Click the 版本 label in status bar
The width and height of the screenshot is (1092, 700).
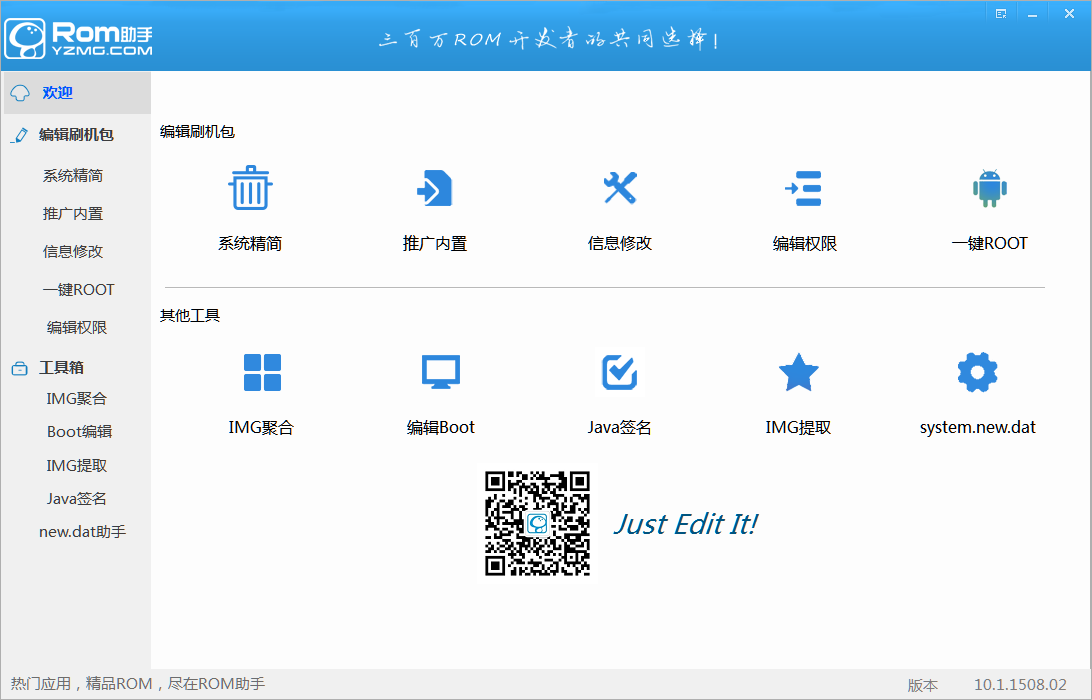coord(923,685)
